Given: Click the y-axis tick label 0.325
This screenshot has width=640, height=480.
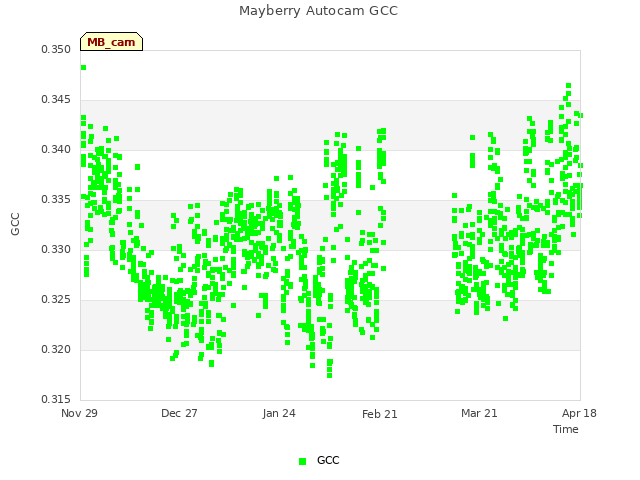Looking at the screenshot, I should coord(56,300).
